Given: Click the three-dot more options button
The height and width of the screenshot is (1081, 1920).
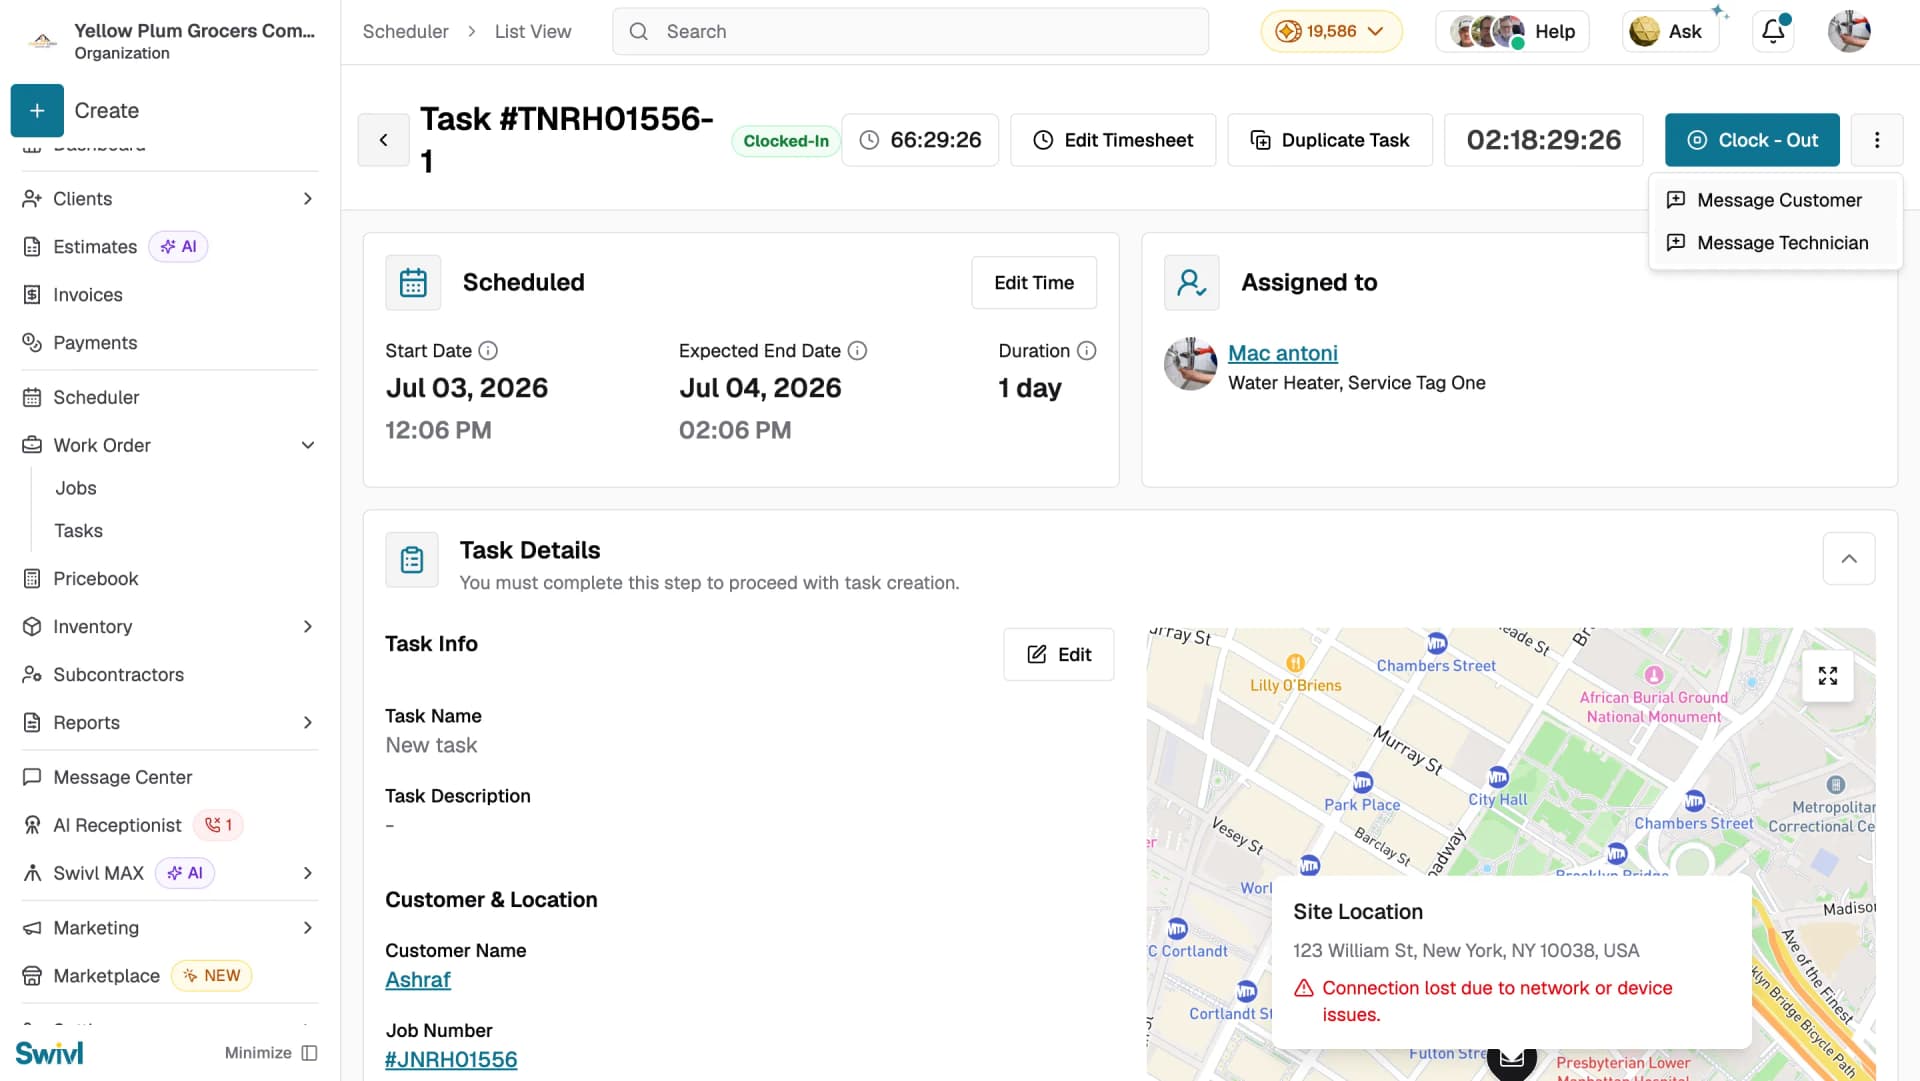Looking at the screenshot, I should tap(1877, 140).
